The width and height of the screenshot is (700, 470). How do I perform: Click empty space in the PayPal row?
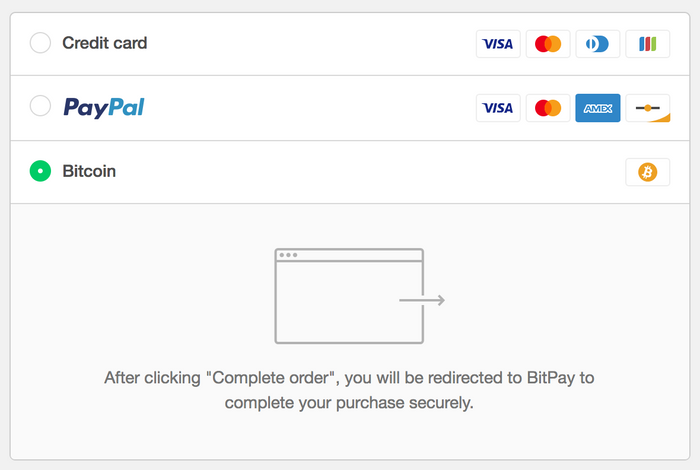point(310,108)
